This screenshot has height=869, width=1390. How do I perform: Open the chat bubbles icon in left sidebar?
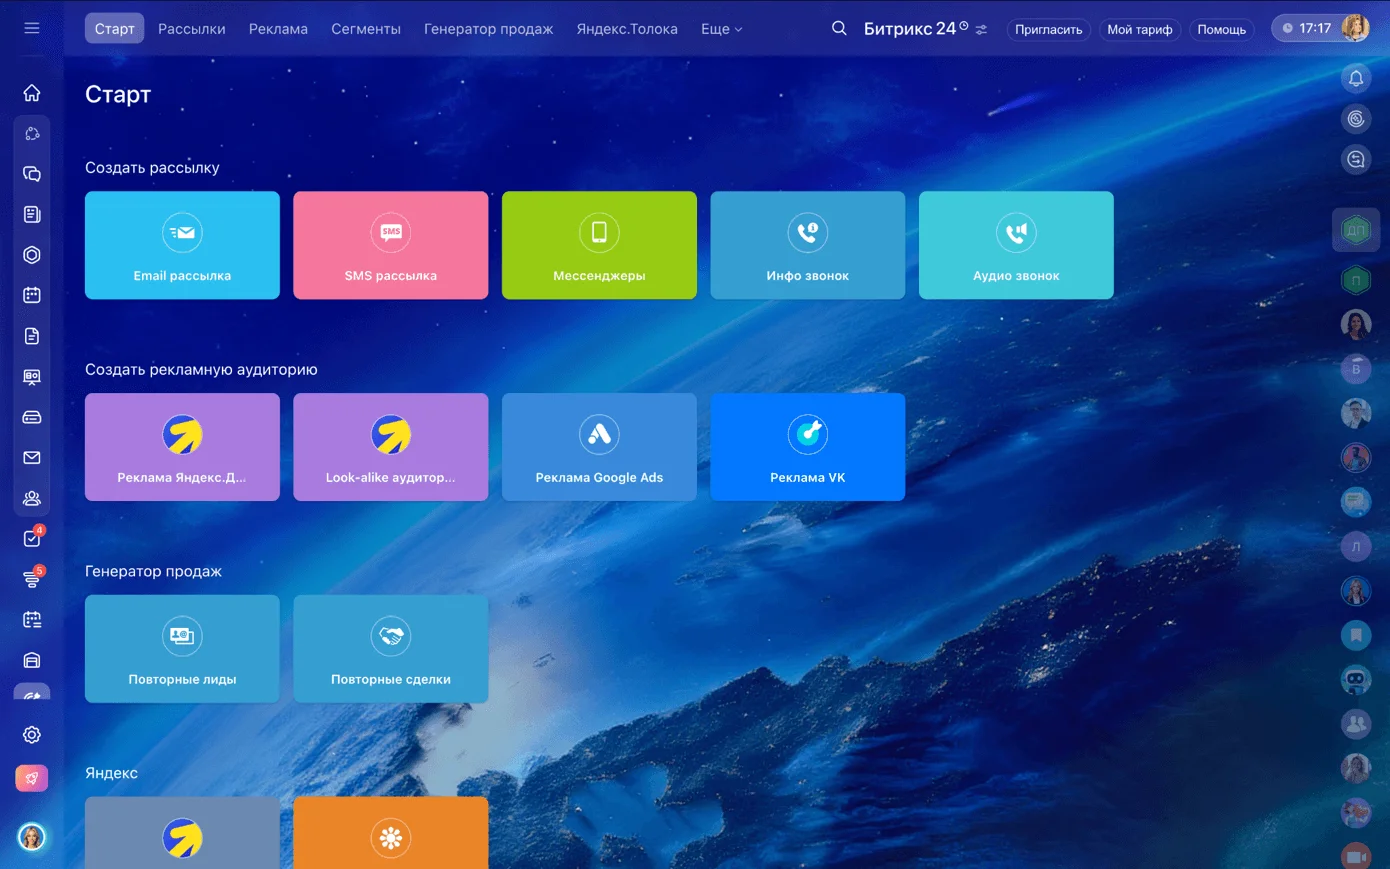point(32,174)
